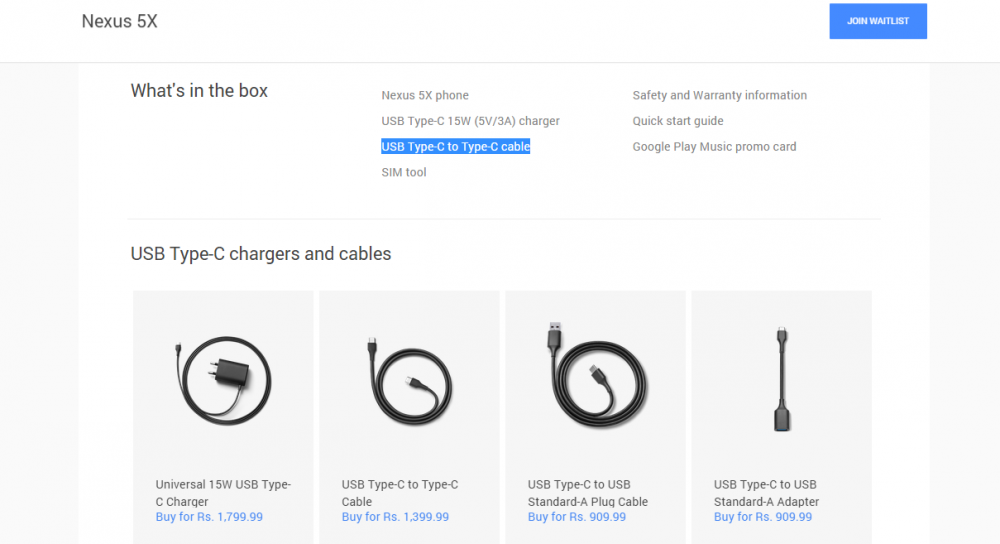Buy the Standard-A Plug Cable for Rs. 909.99
The height and width of the screenshot is (544, 1000).
(x=577, y=517)
